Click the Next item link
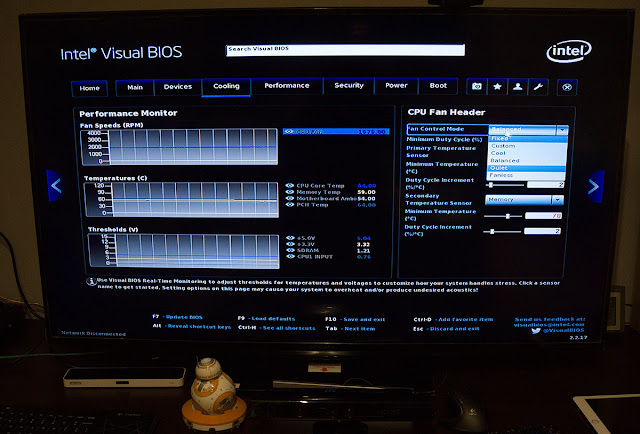This screenshot has width=640, height=434. tap(360, 329)
